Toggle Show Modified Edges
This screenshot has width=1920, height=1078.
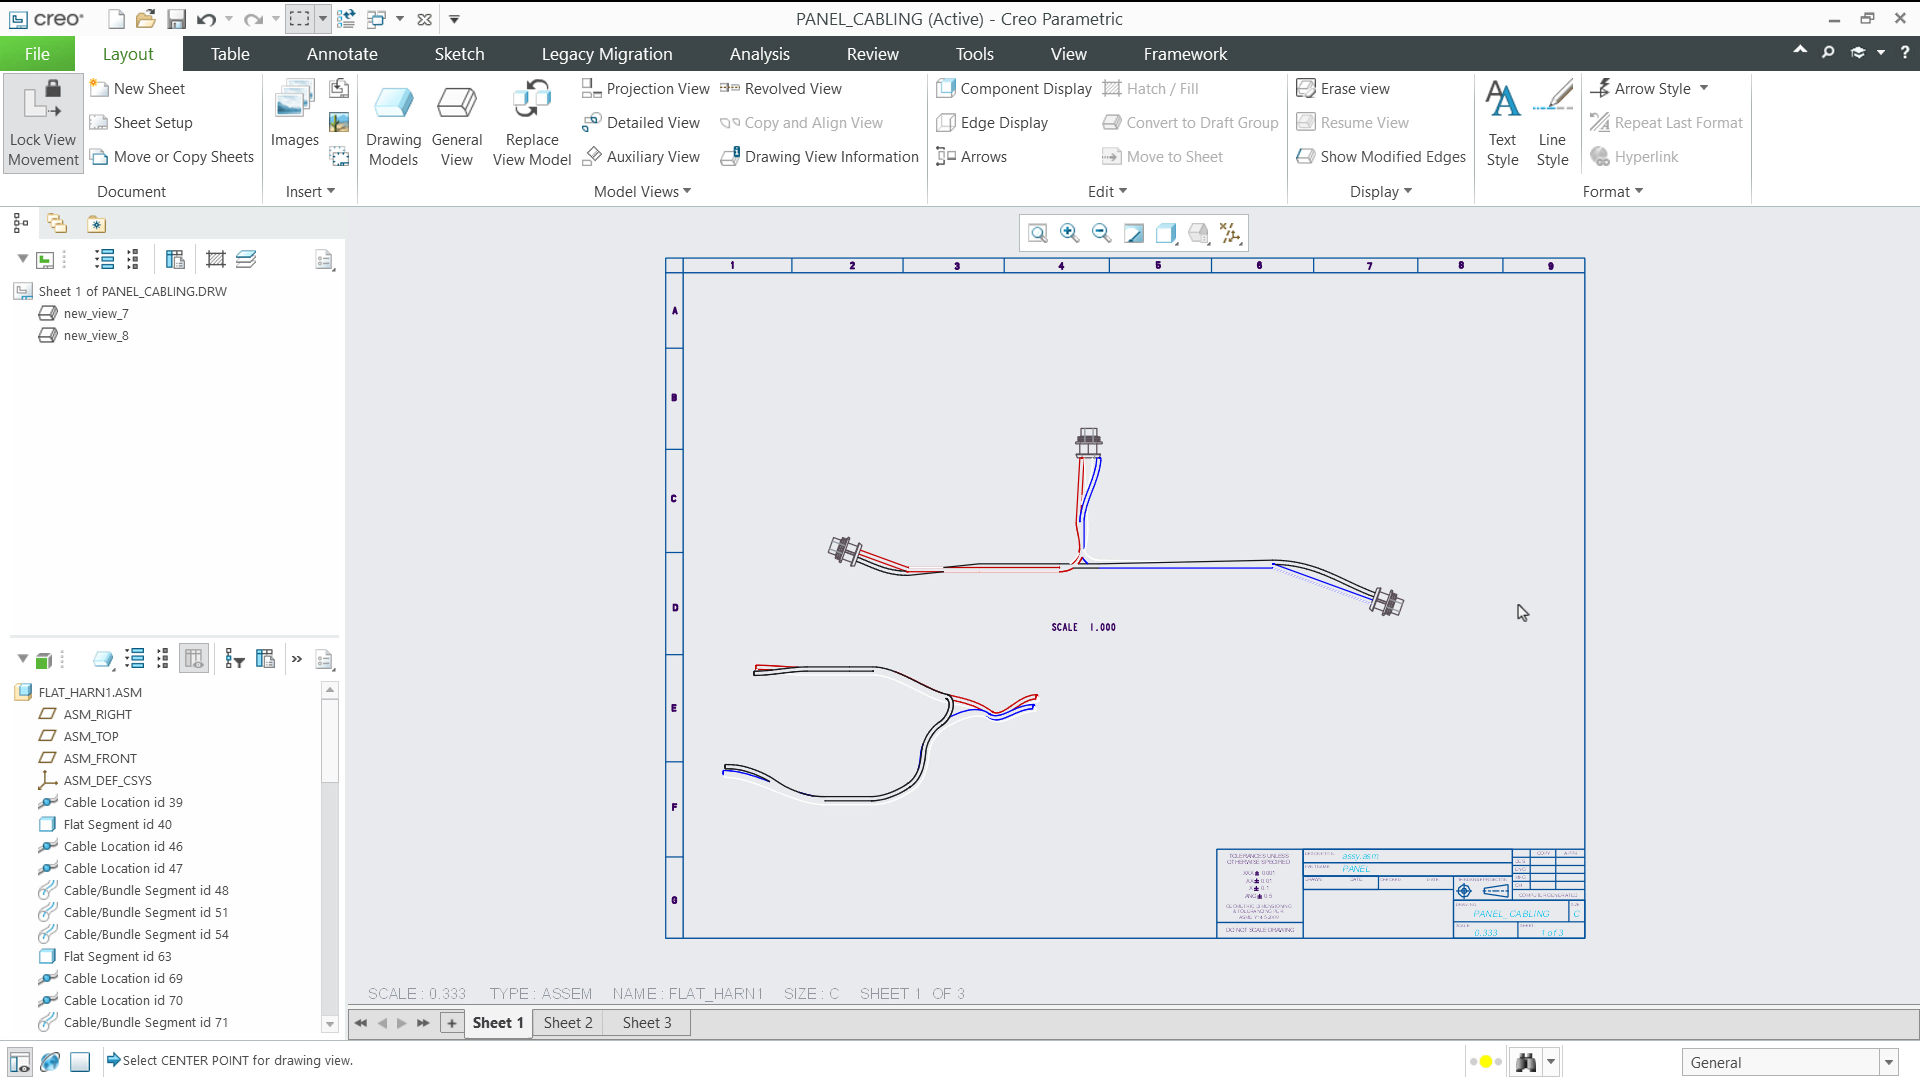(1381, 157)
